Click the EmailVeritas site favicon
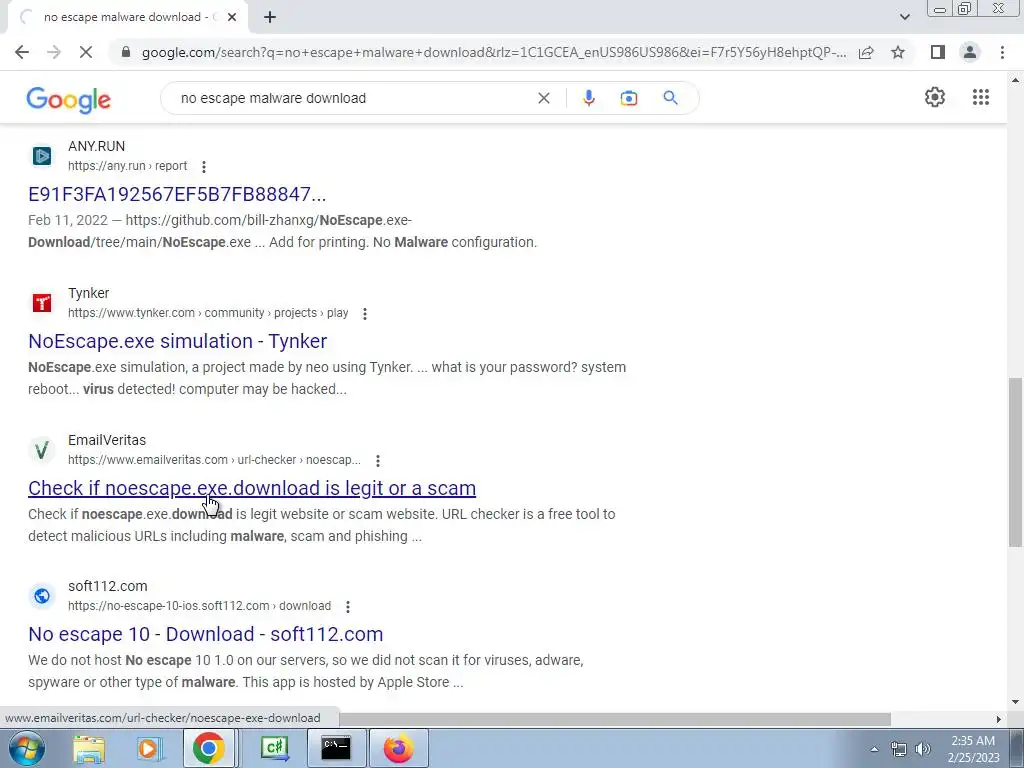 tap(42, 449)
